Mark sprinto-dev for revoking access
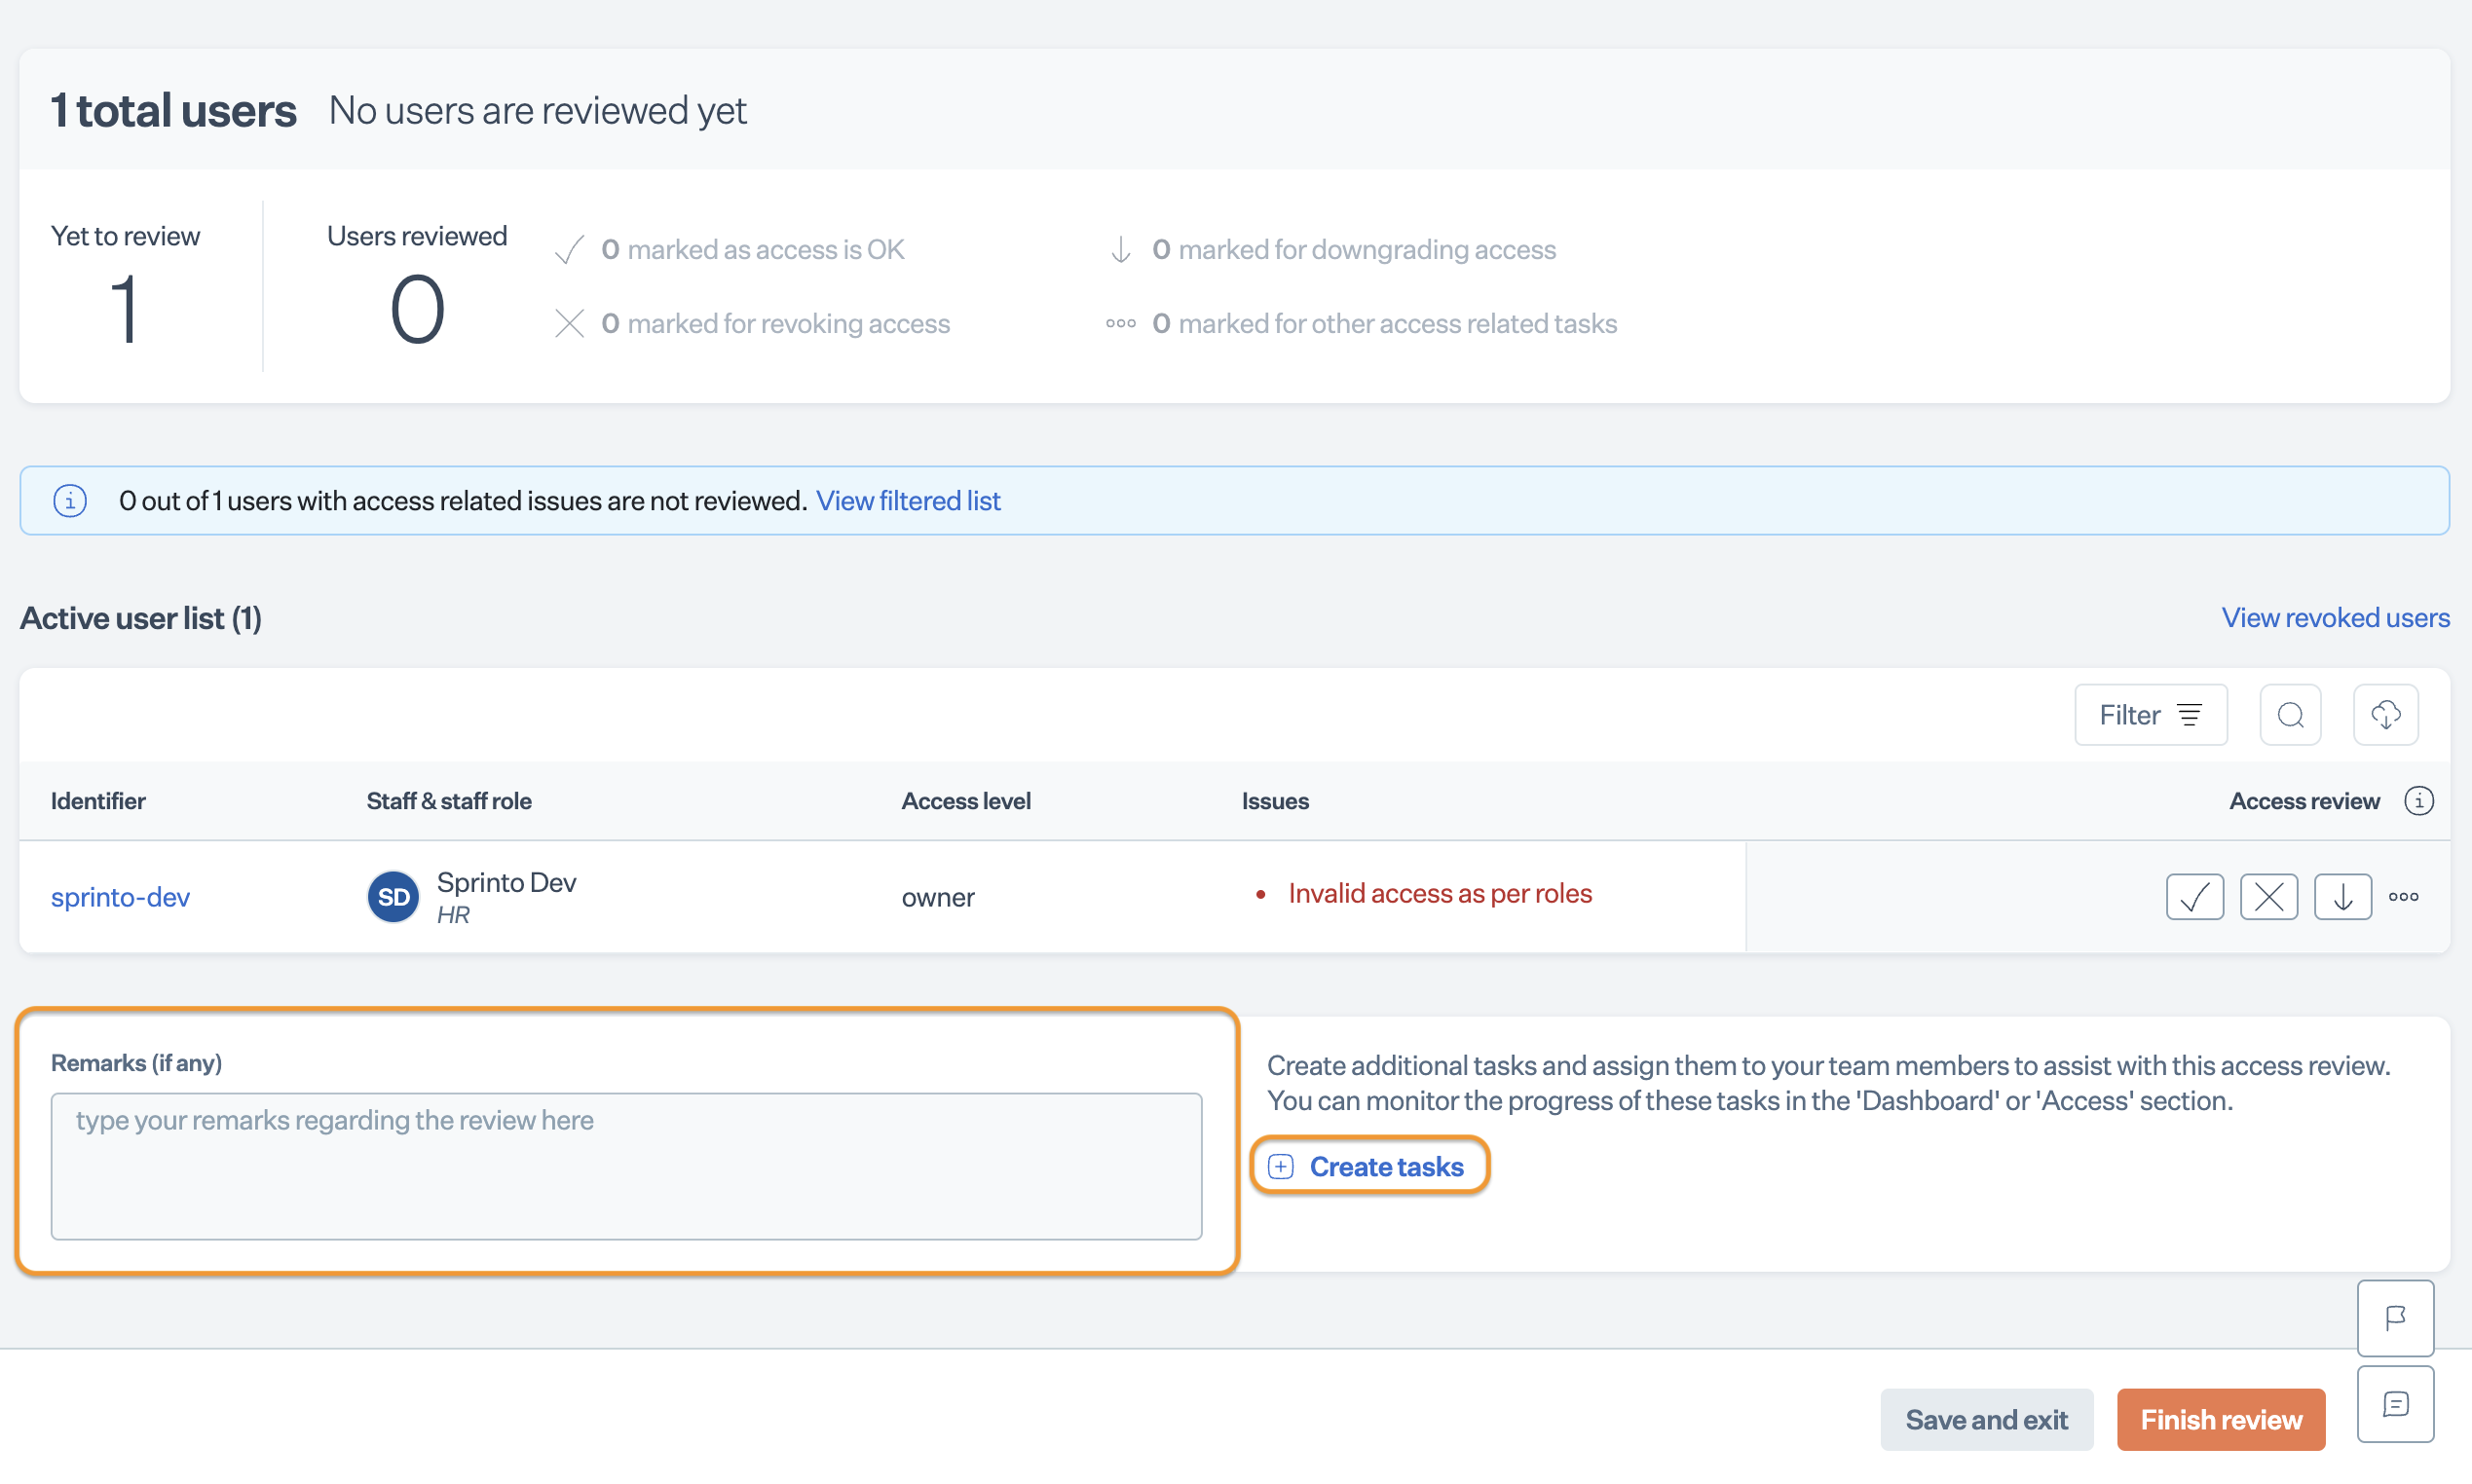Screen dimensions: 2472x1484 (2268, 896)
